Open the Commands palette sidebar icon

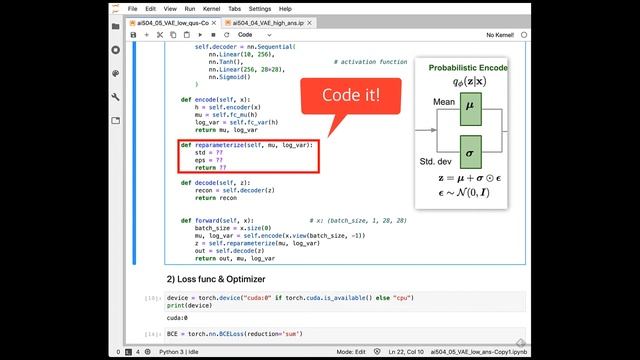click(116, 73)
